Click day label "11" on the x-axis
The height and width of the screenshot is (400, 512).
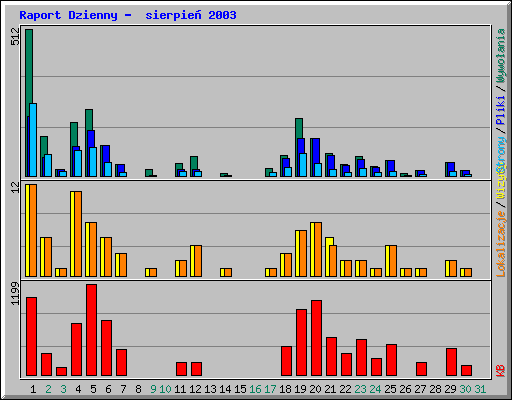point(180,389)
